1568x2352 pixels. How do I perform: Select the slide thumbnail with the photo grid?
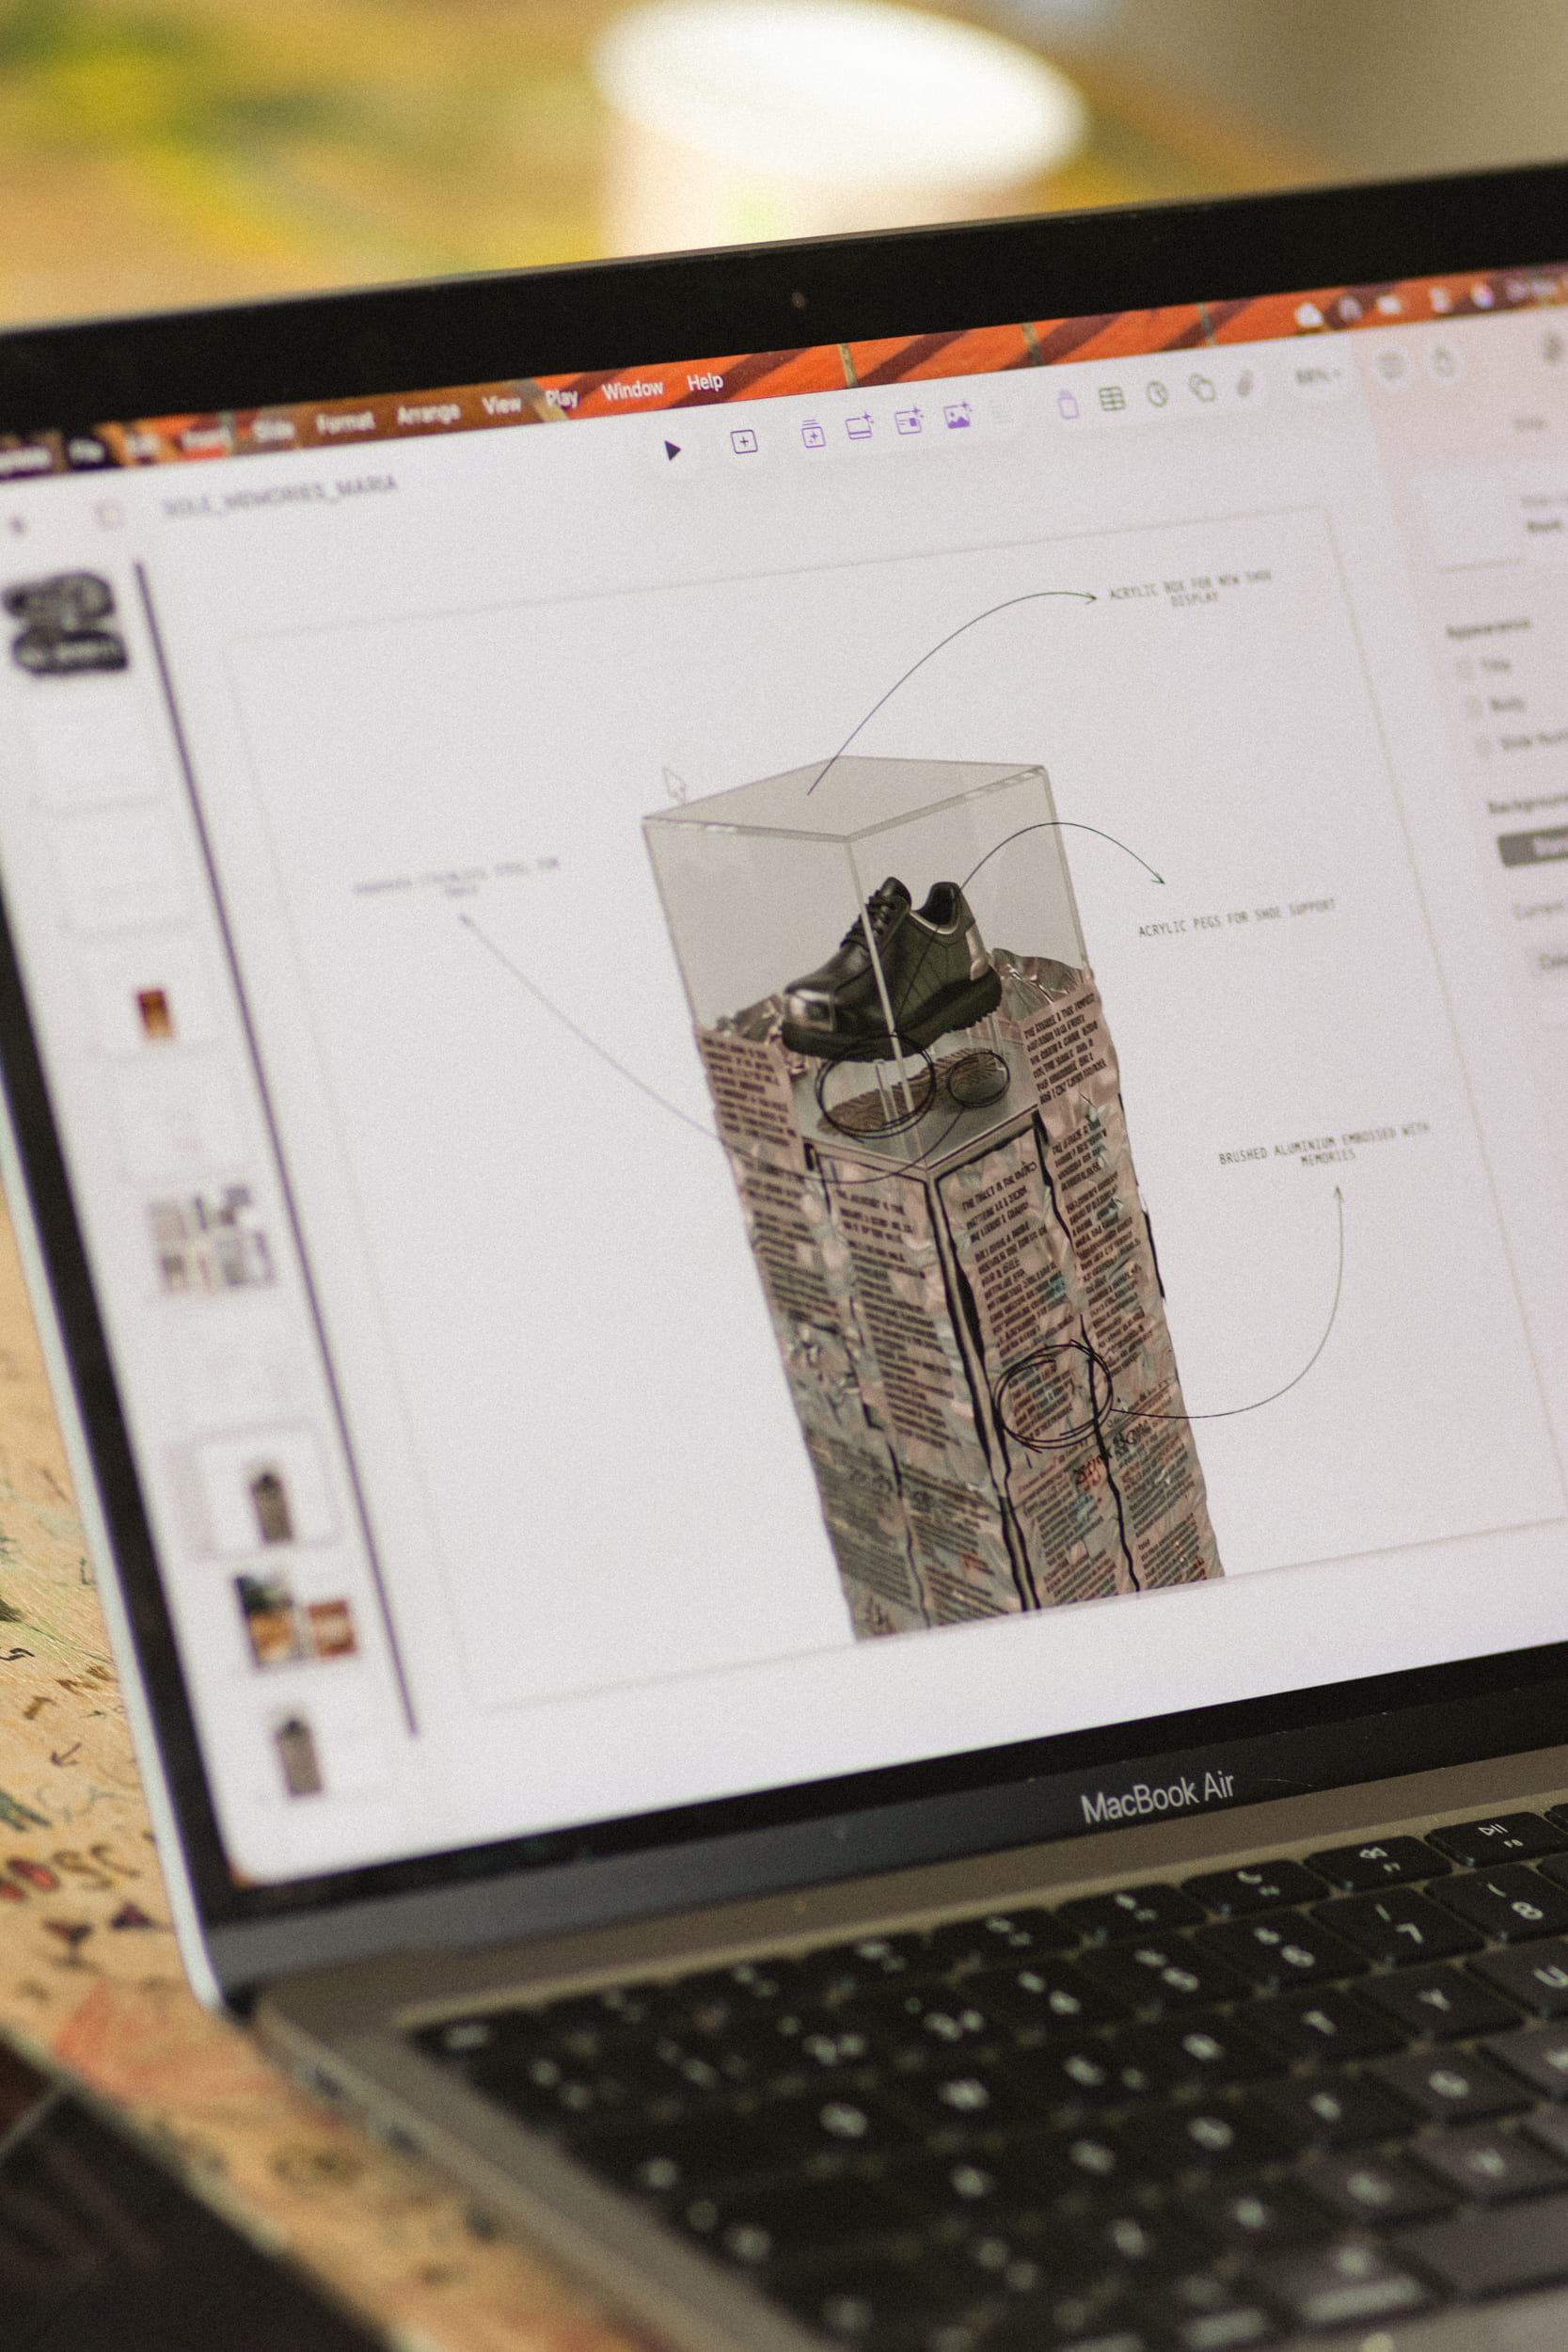coord(212,1239)
